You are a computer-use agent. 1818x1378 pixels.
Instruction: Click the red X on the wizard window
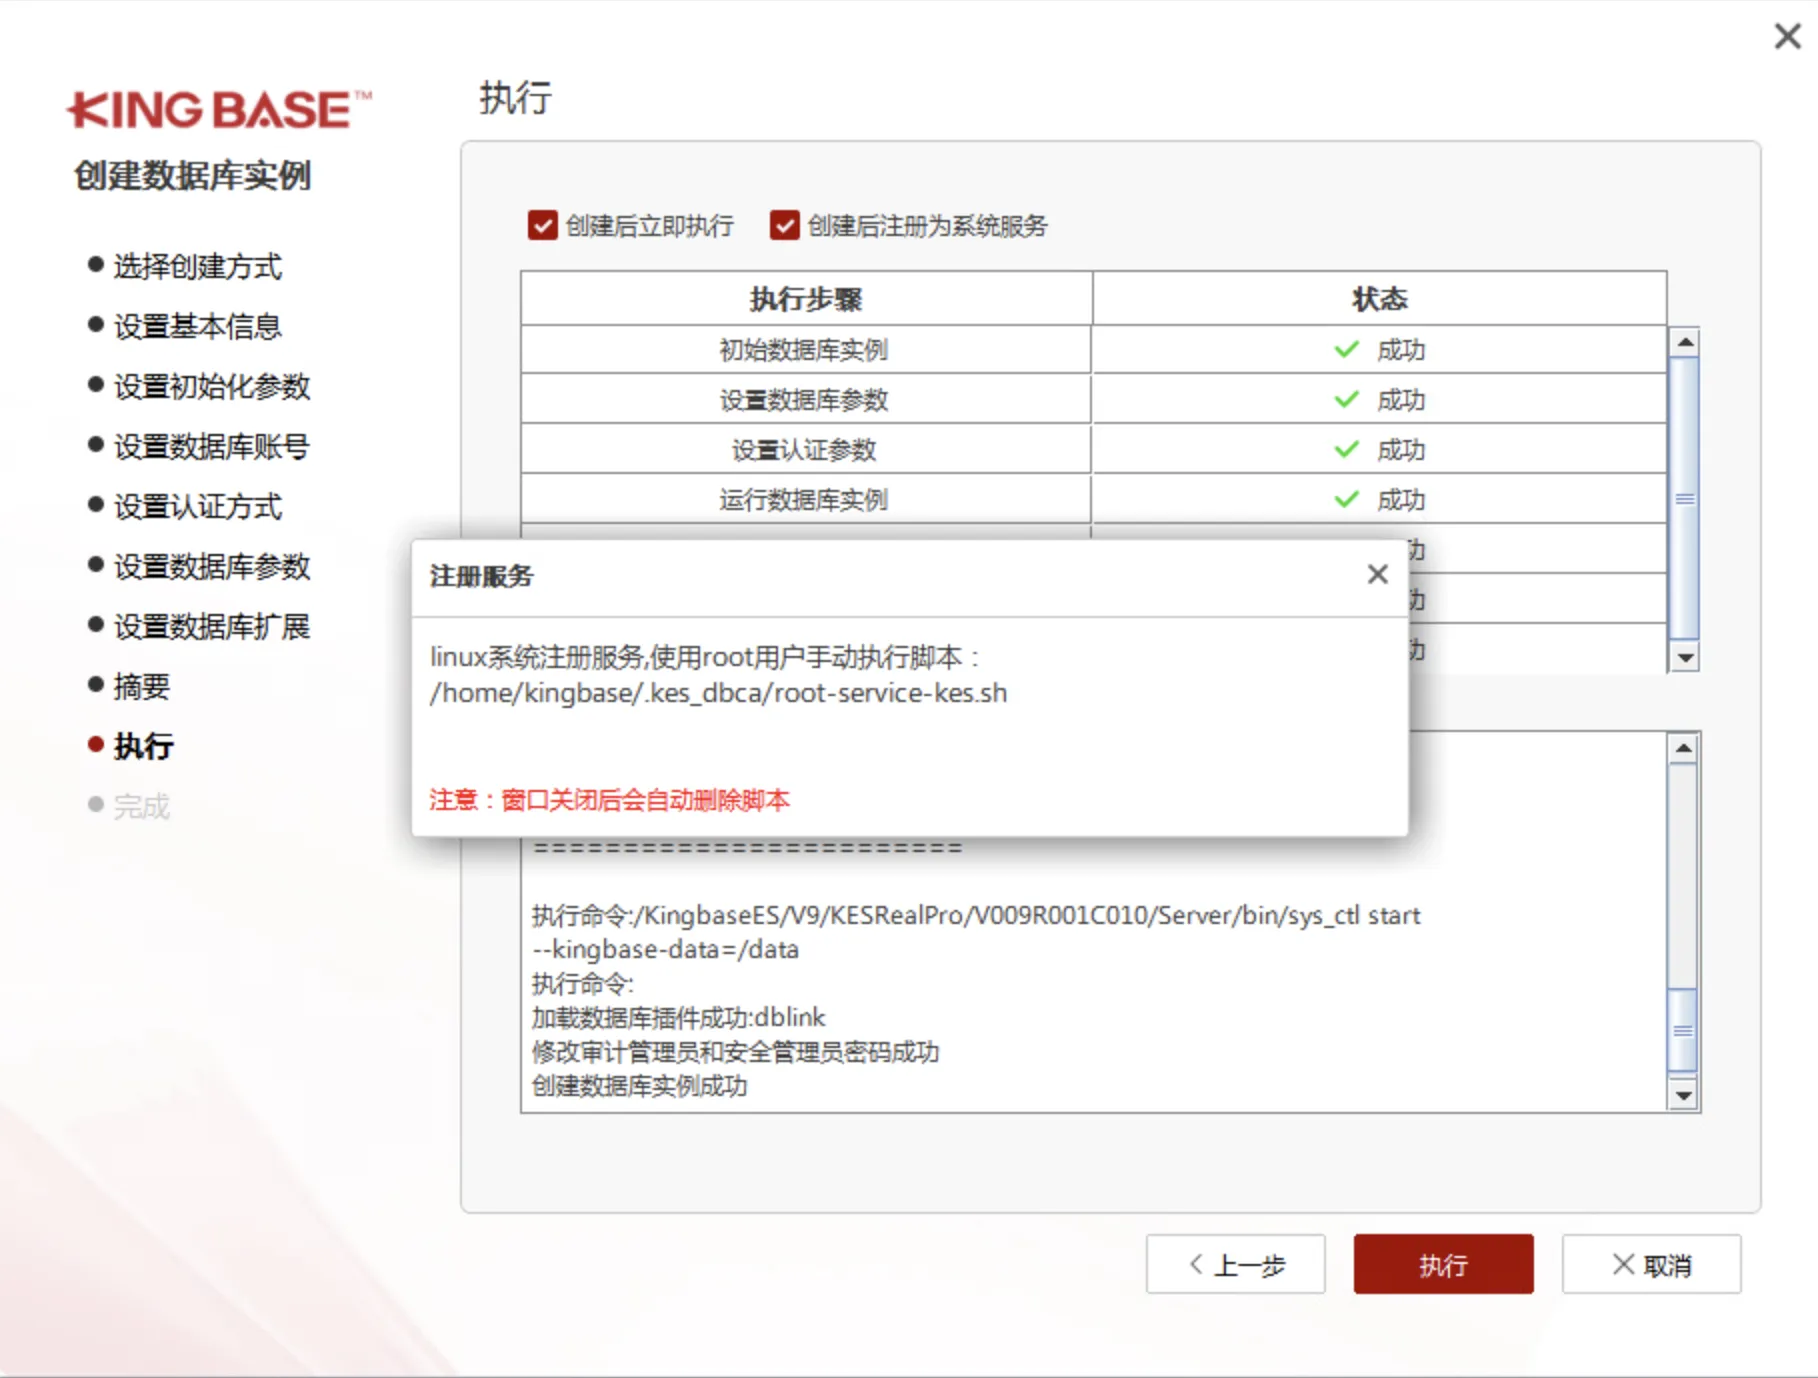[1787, 36]
